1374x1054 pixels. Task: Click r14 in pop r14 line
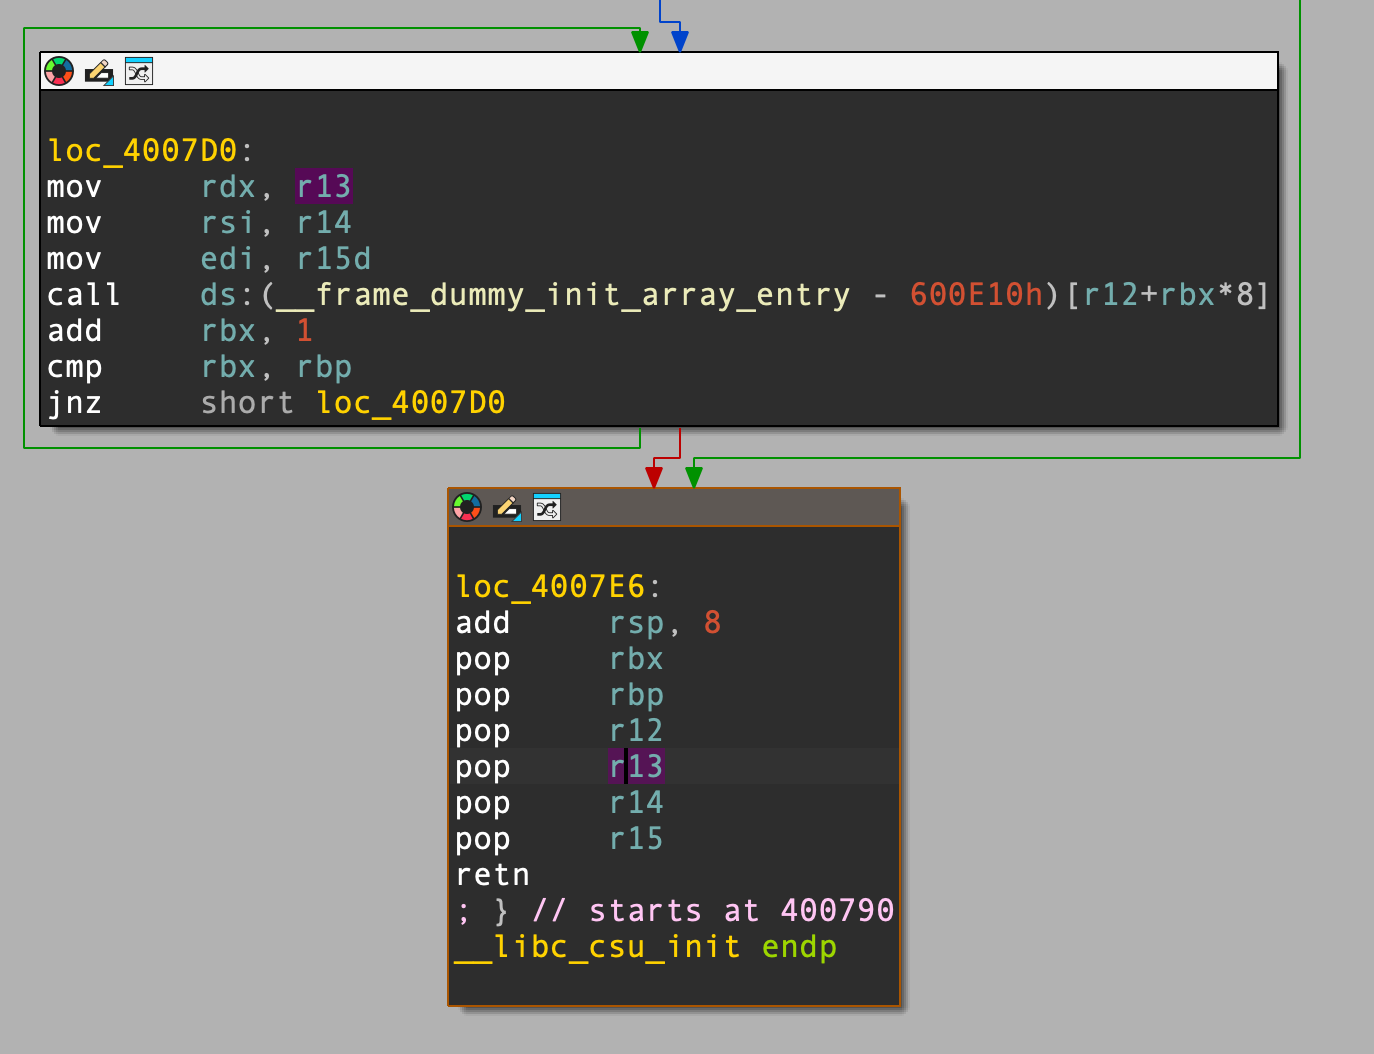[x=636, y=803]
